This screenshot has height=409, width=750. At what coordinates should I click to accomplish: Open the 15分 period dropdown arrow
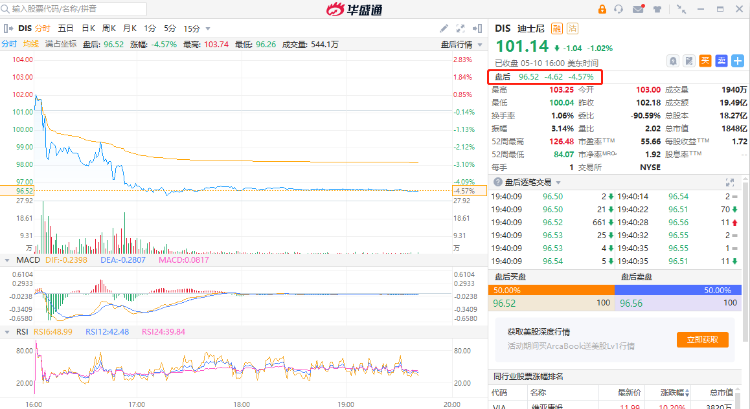[208, 29]
